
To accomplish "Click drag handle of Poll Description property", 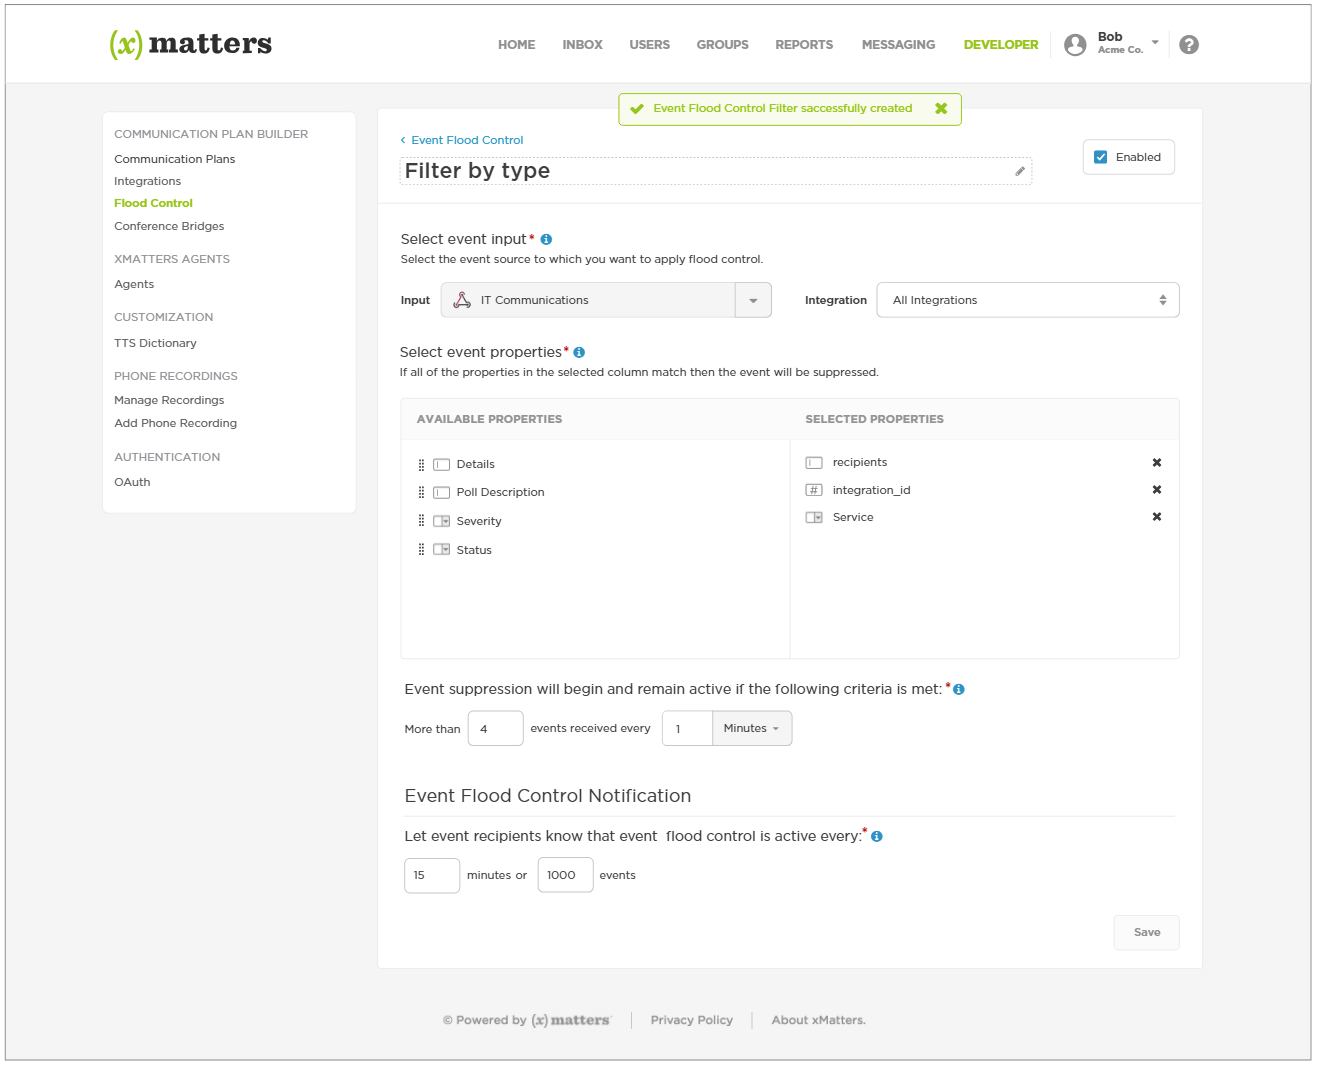I will point(421,492).
